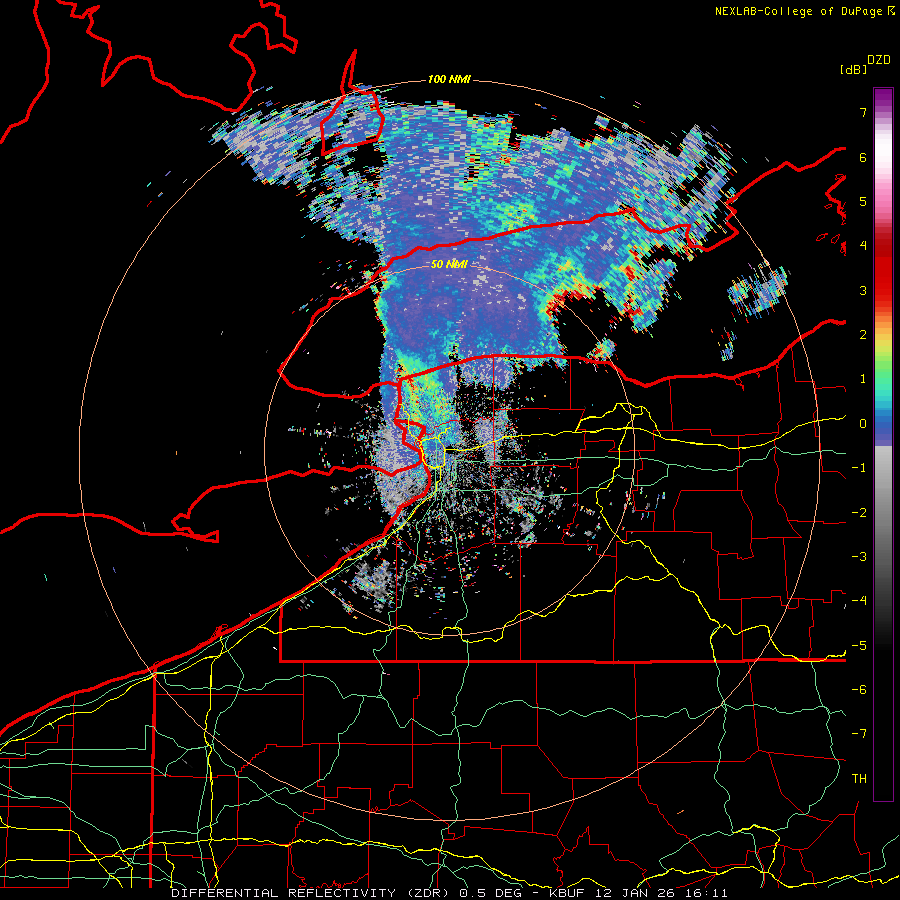Click the -5 dB legend tick label
Screen dimensions: 900x900
[x=859, y=646]
